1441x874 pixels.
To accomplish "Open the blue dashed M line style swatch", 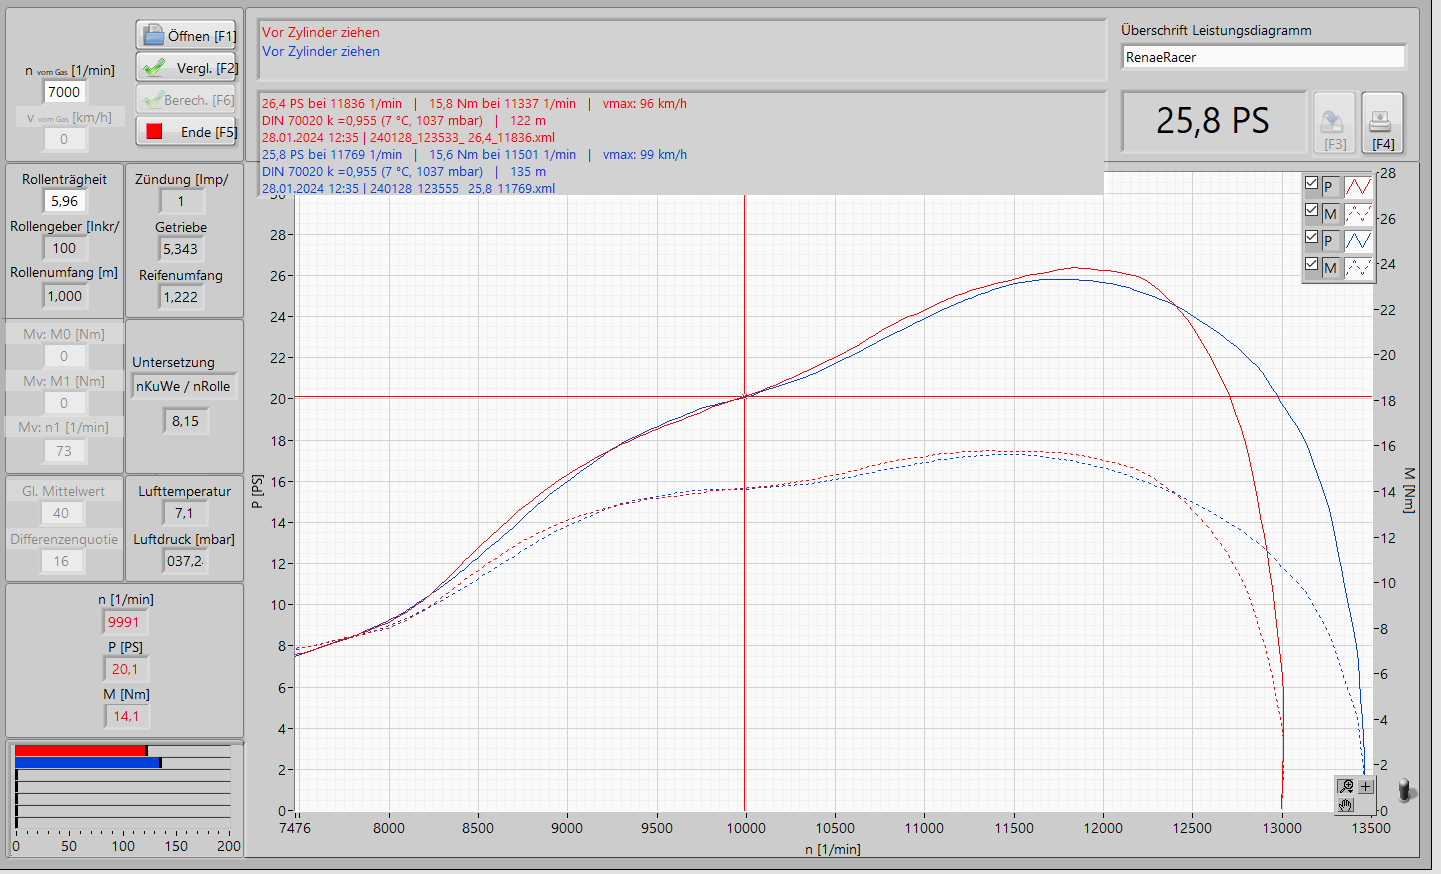I will pos(1358,267).
